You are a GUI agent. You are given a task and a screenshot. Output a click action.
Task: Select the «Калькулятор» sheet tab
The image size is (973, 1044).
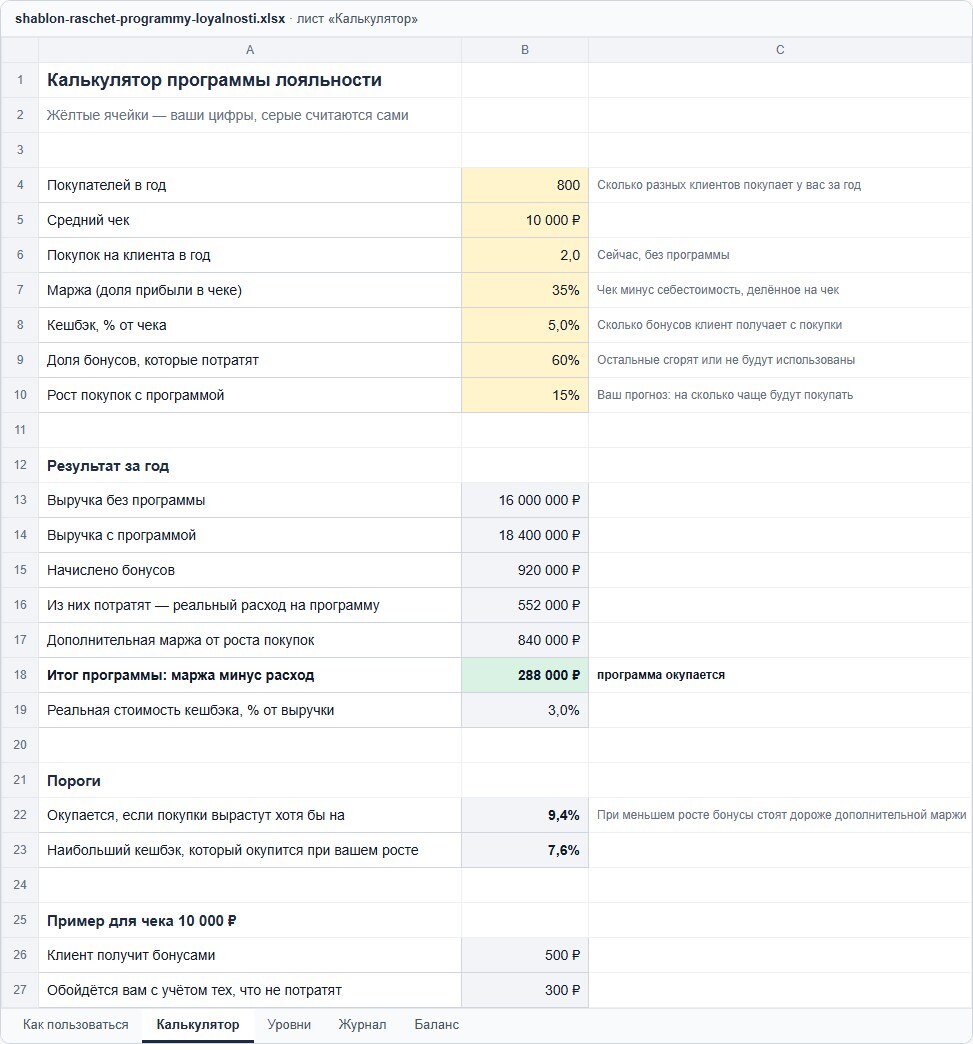[x=198, y=1025]
